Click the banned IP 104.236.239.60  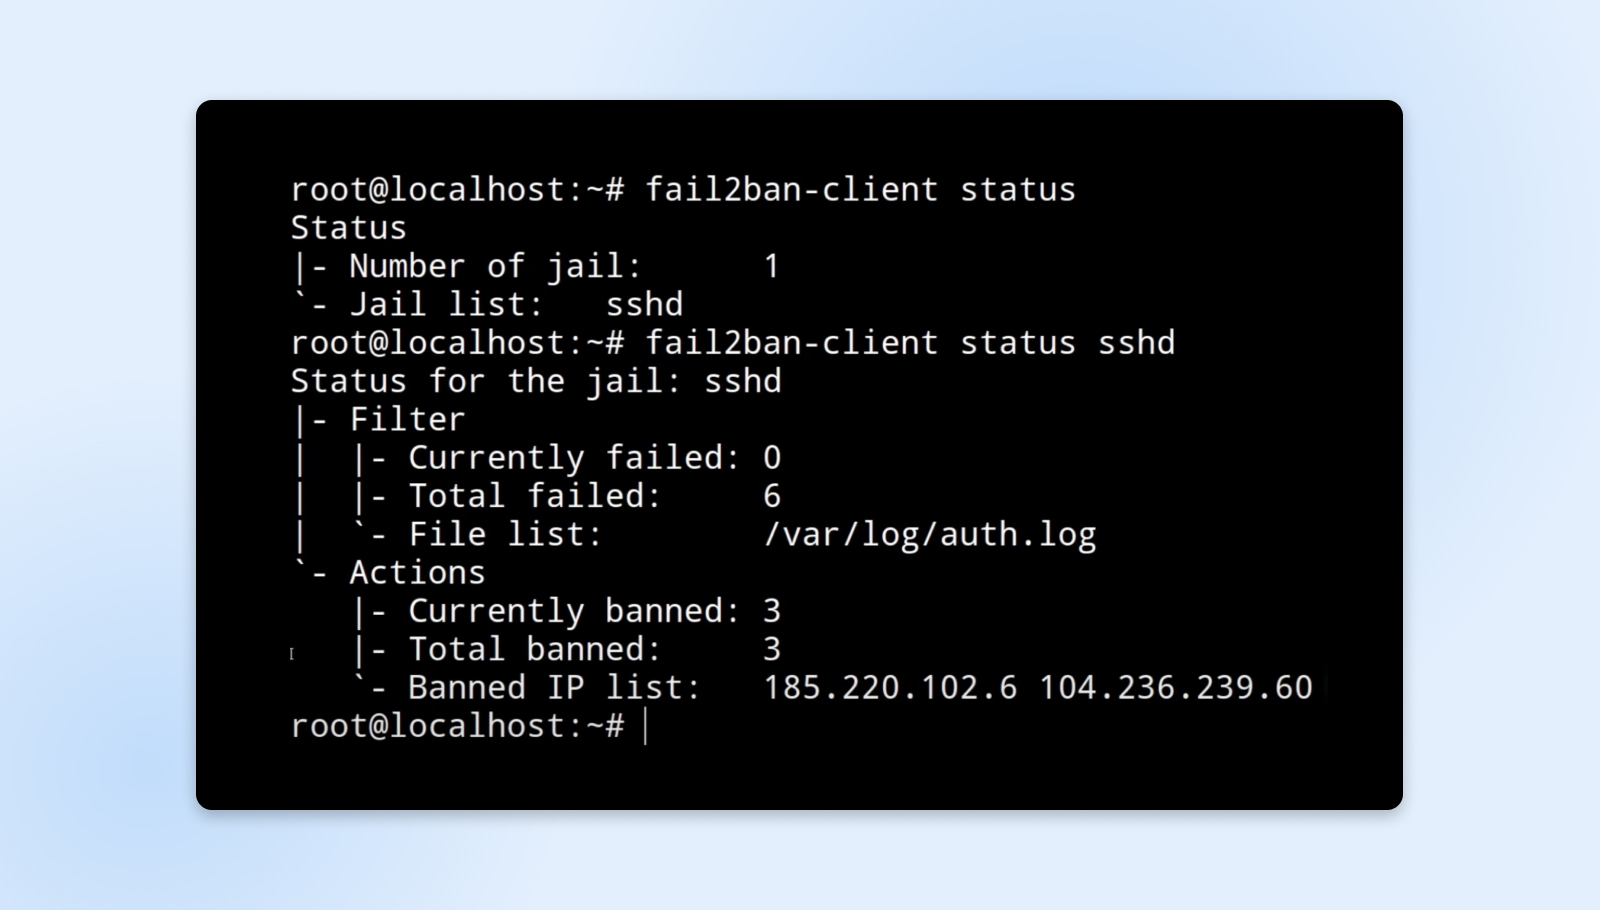point(1175,688)
